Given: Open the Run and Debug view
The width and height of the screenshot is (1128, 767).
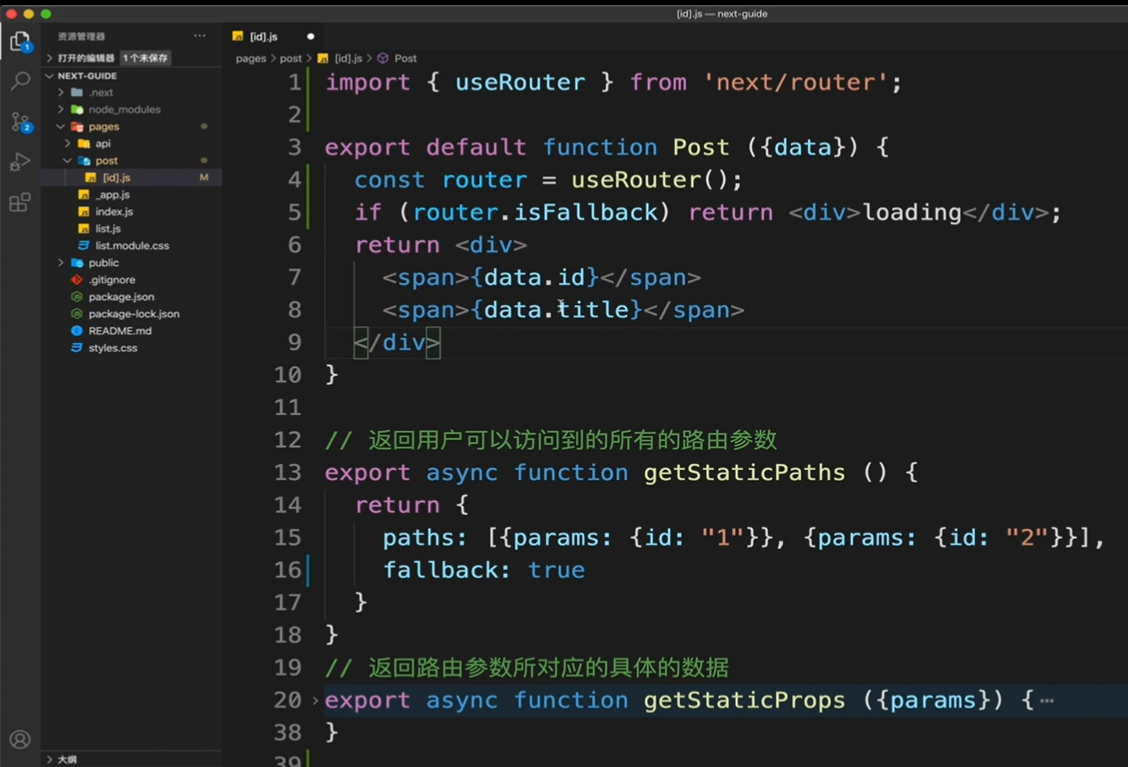Looking at the screenshot, I should point(20,161).
